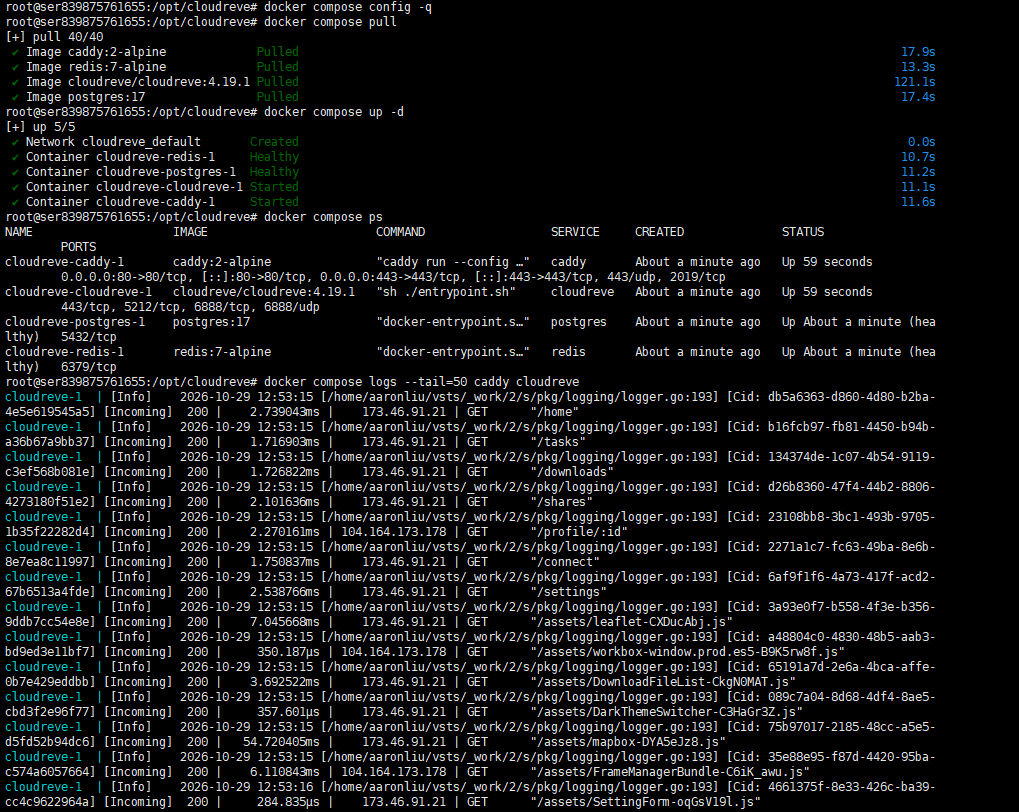
Task: Click "Container cloudreve-postgres-1" in the up list
Action: click(131, 172)
